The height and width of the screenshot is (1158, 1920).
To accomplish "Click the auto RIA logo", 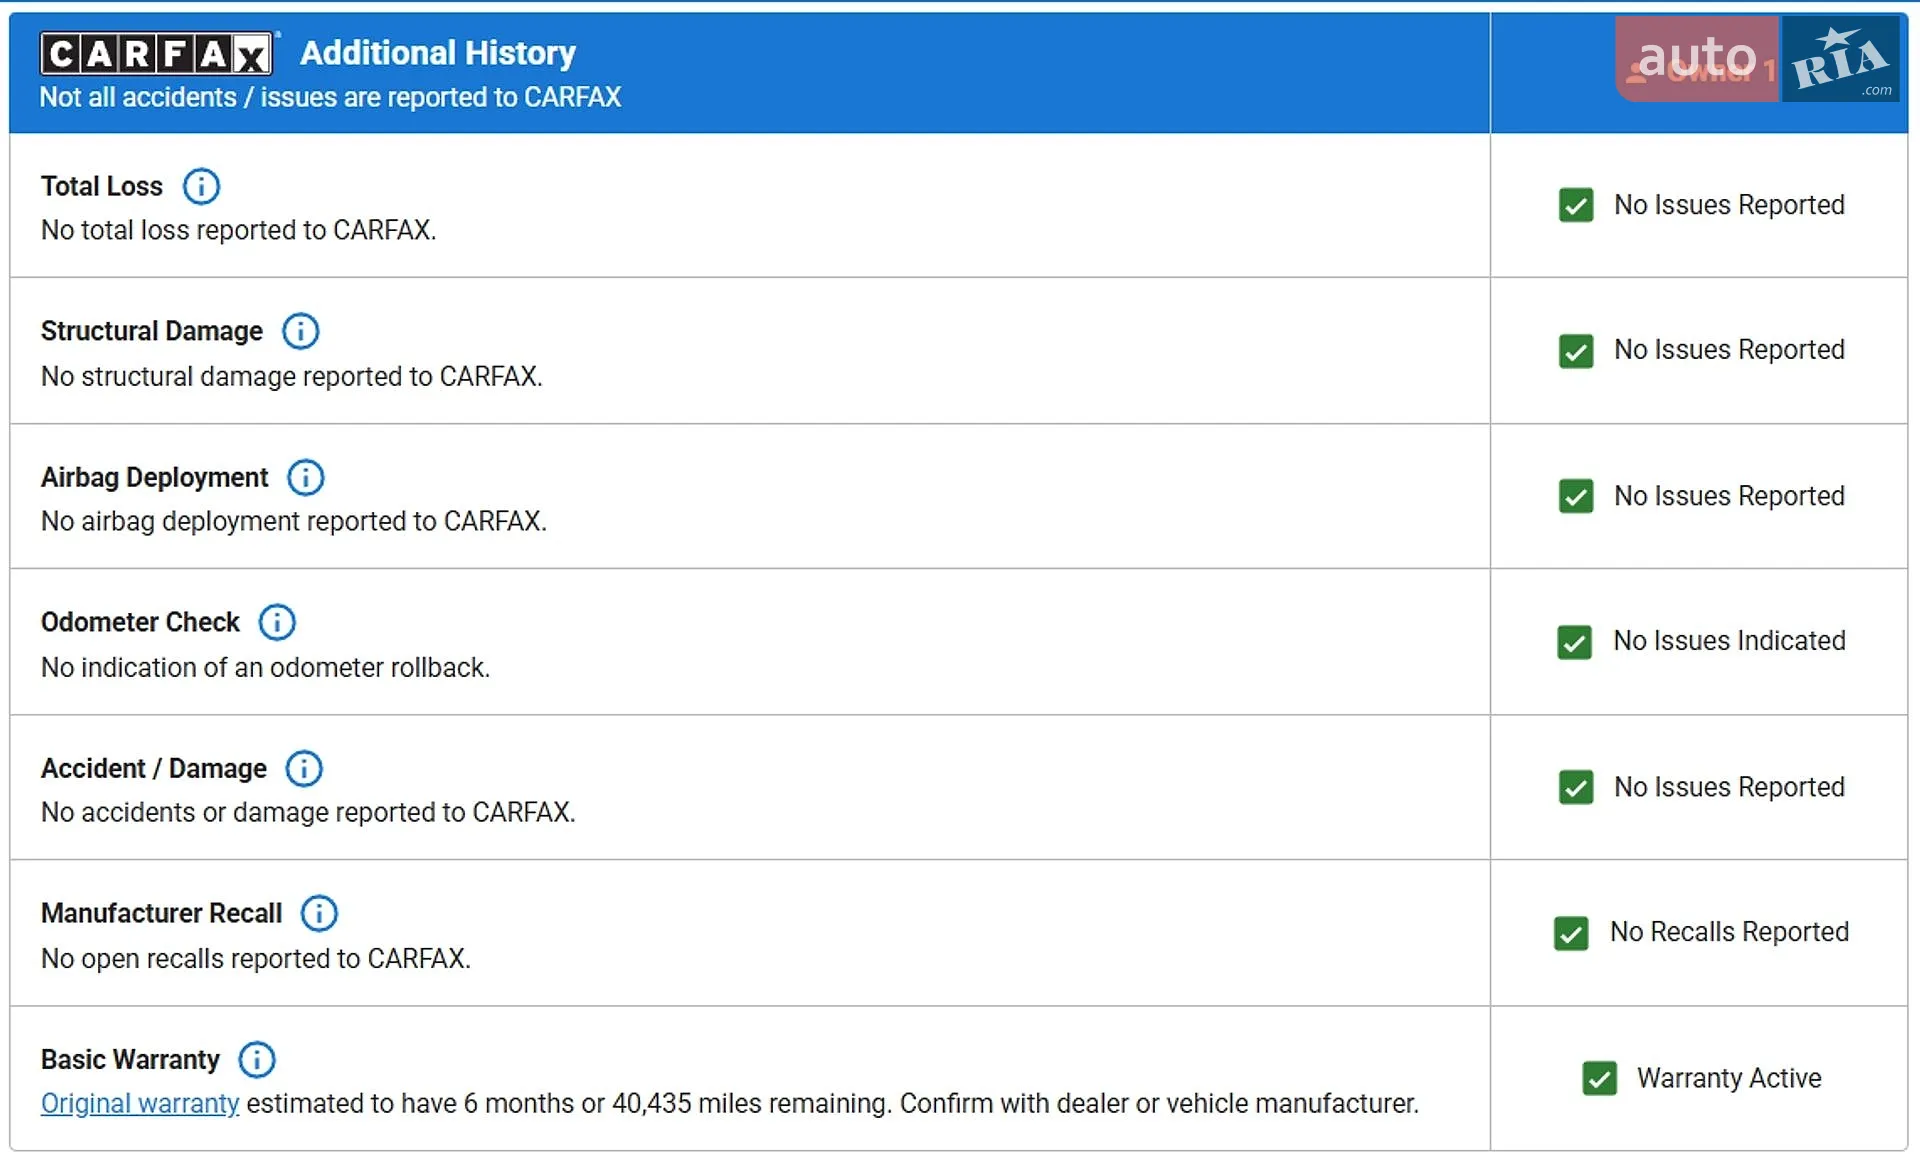I will click(x=1757, y=58).
